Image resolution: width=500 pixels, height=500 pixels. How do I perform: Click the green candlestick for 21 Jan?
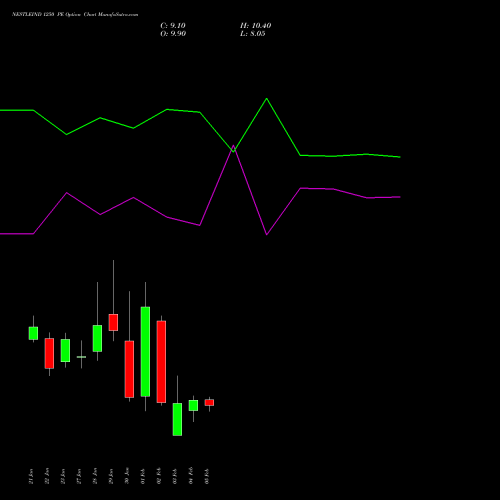pos(33,333)
